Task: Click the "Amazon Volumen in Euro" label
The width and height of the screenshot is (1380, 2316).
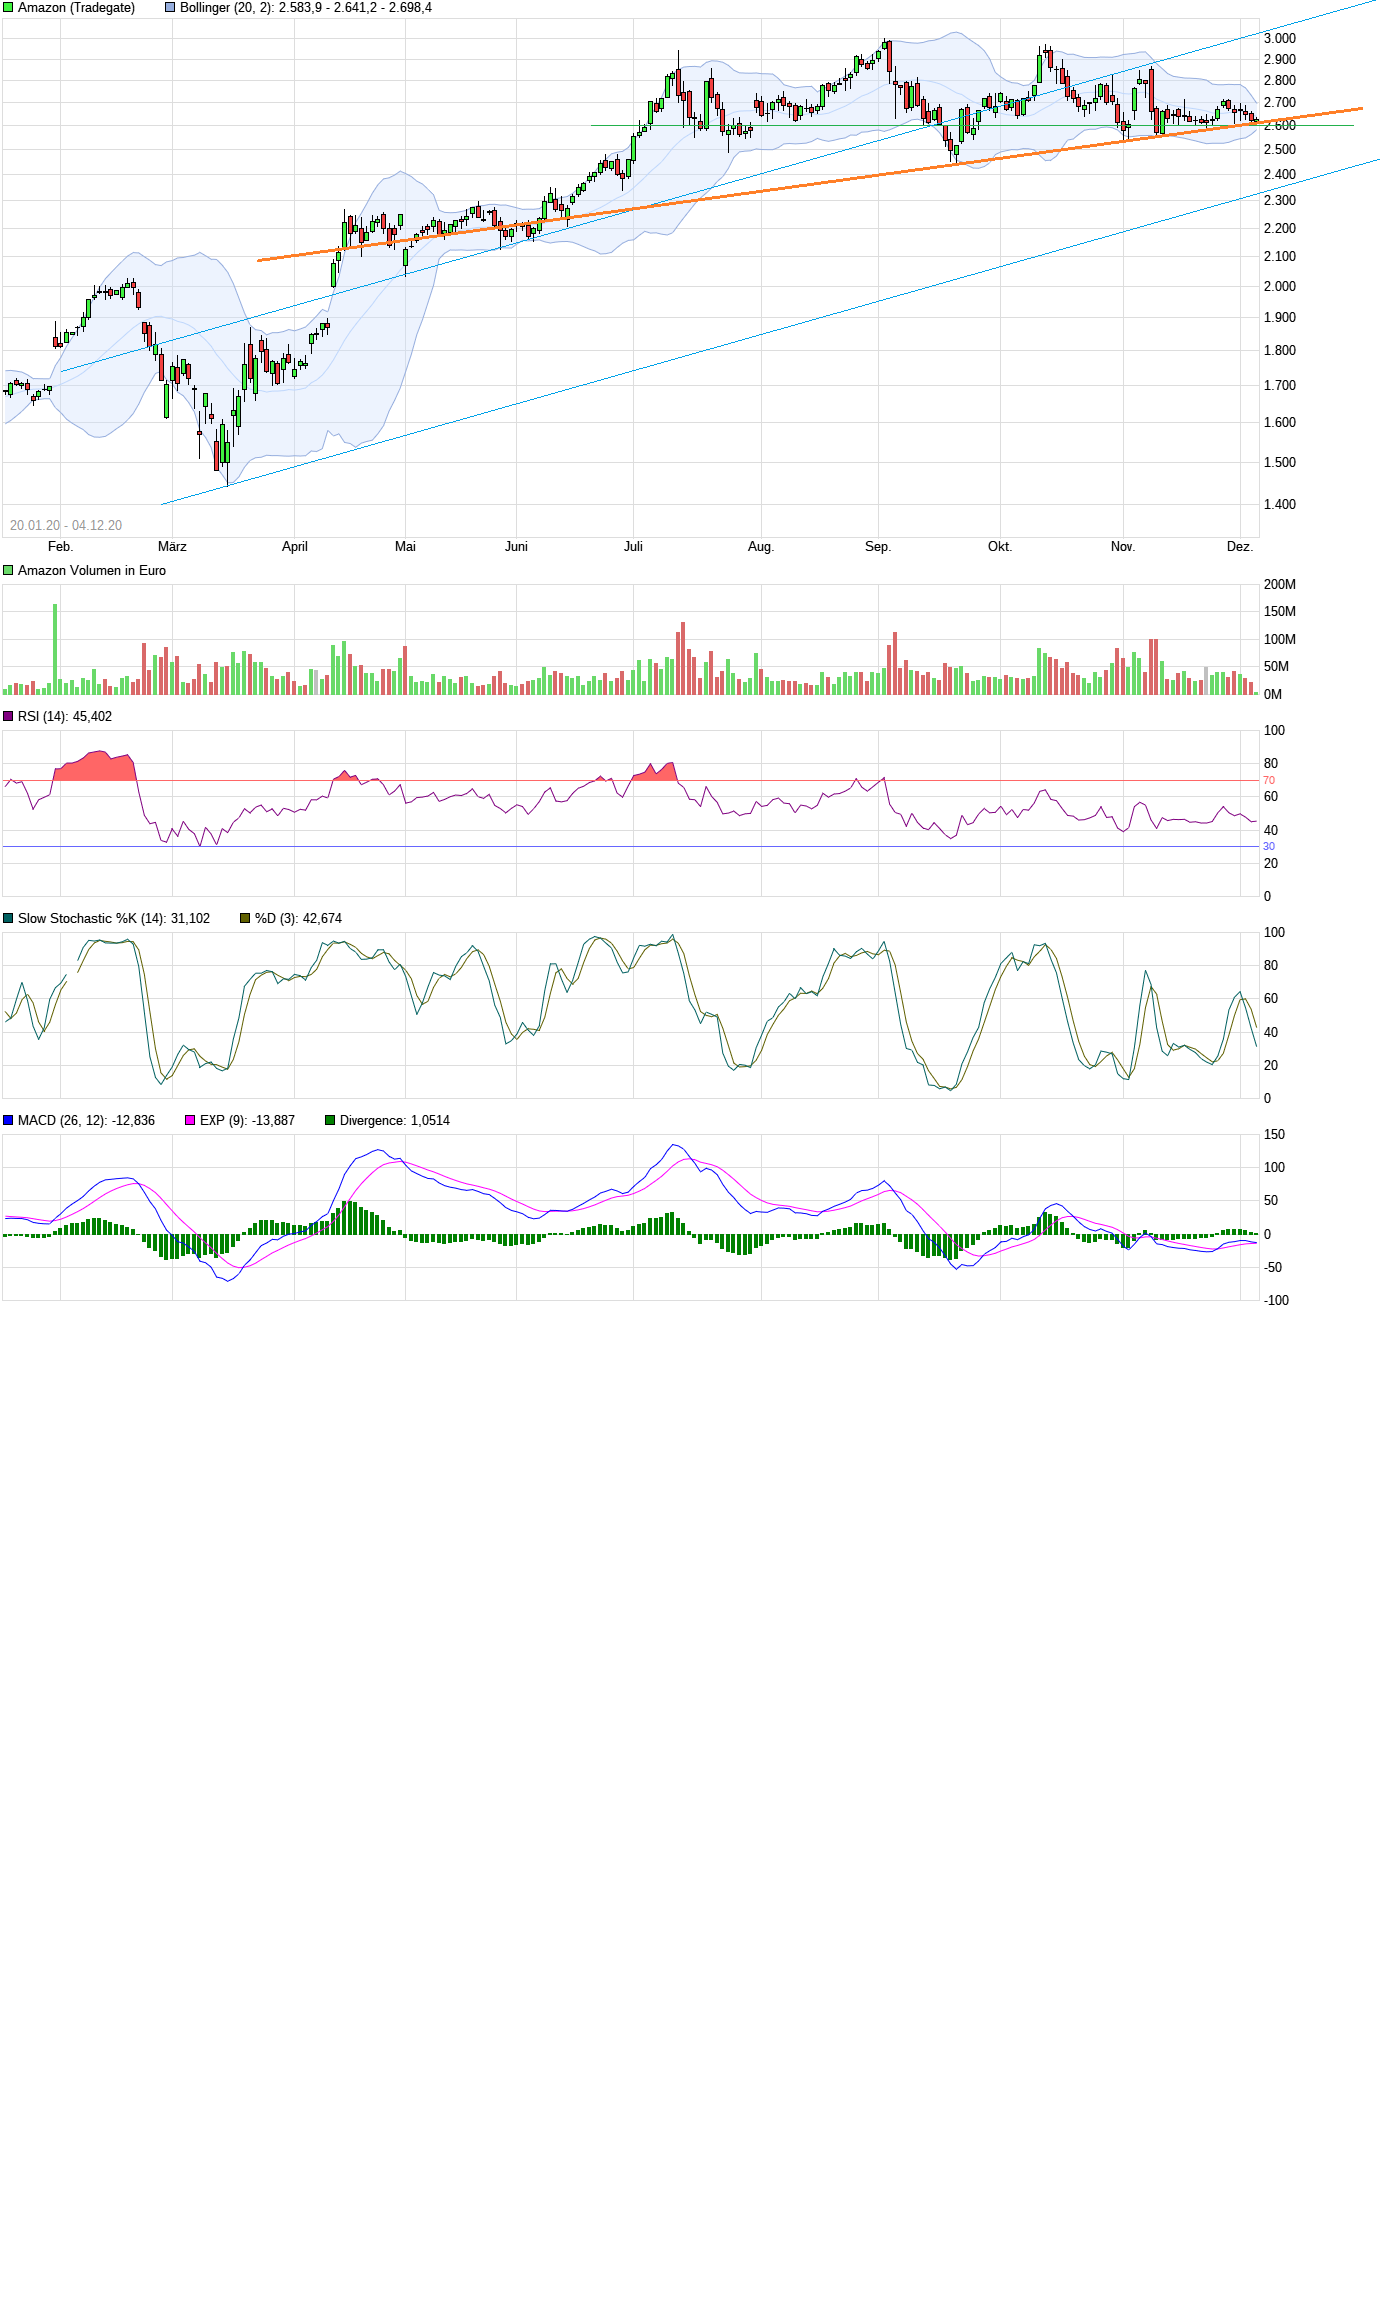Action: pos(92,571)
